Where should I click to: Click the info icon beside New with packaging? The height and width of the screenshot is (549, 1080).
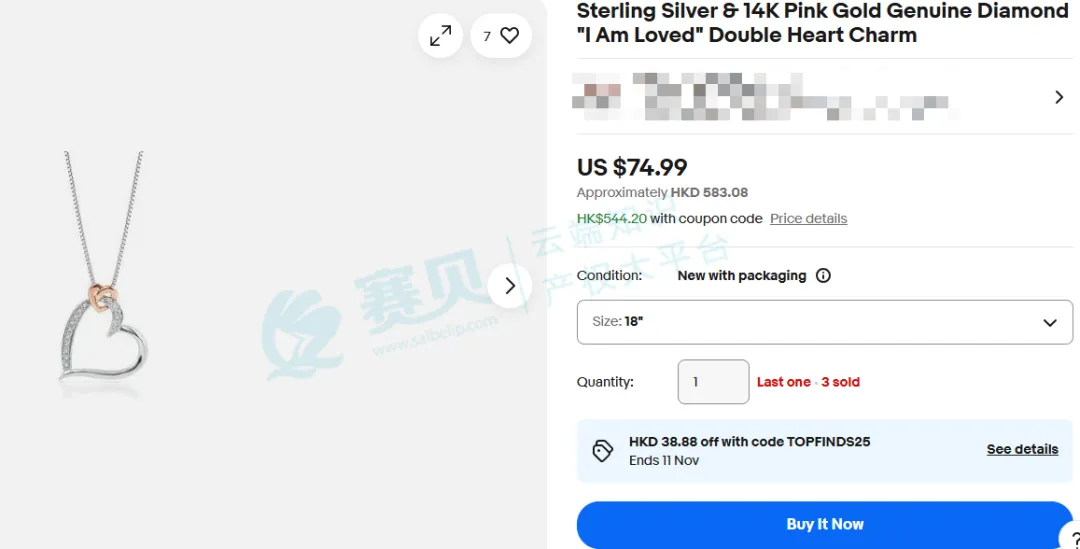pos(823,276)
